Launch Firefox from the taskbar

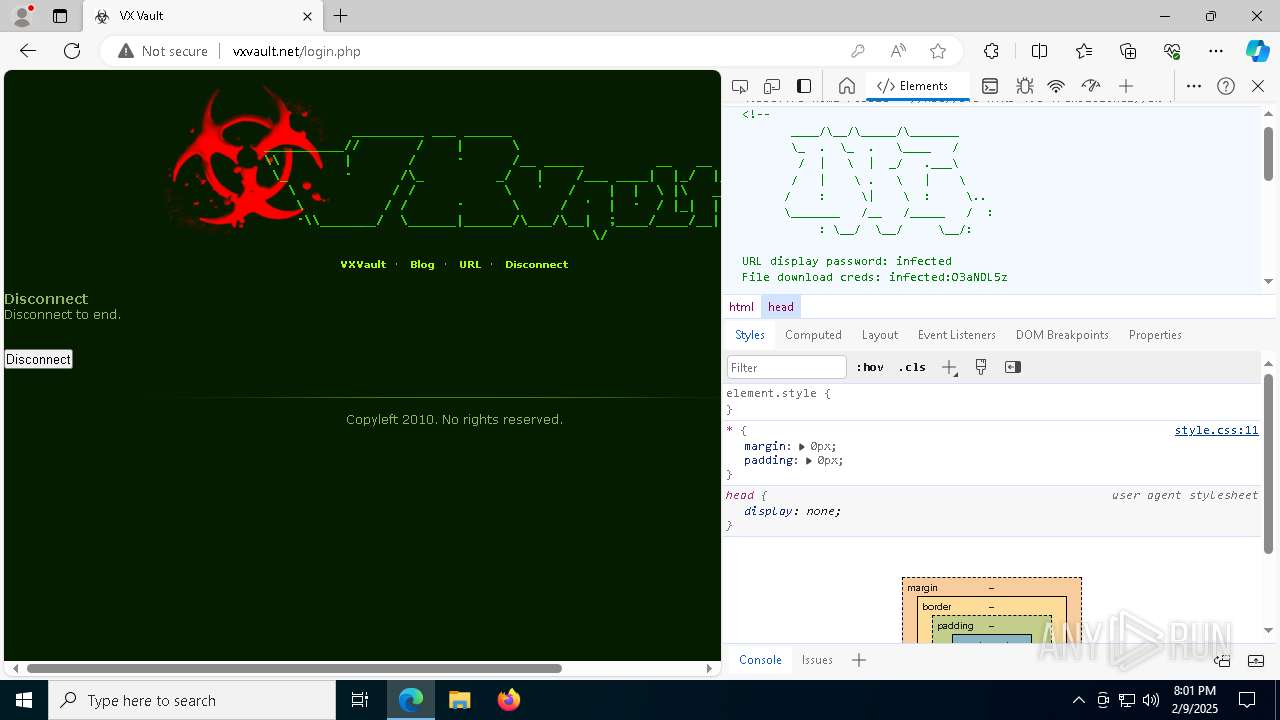pos(509,700)
